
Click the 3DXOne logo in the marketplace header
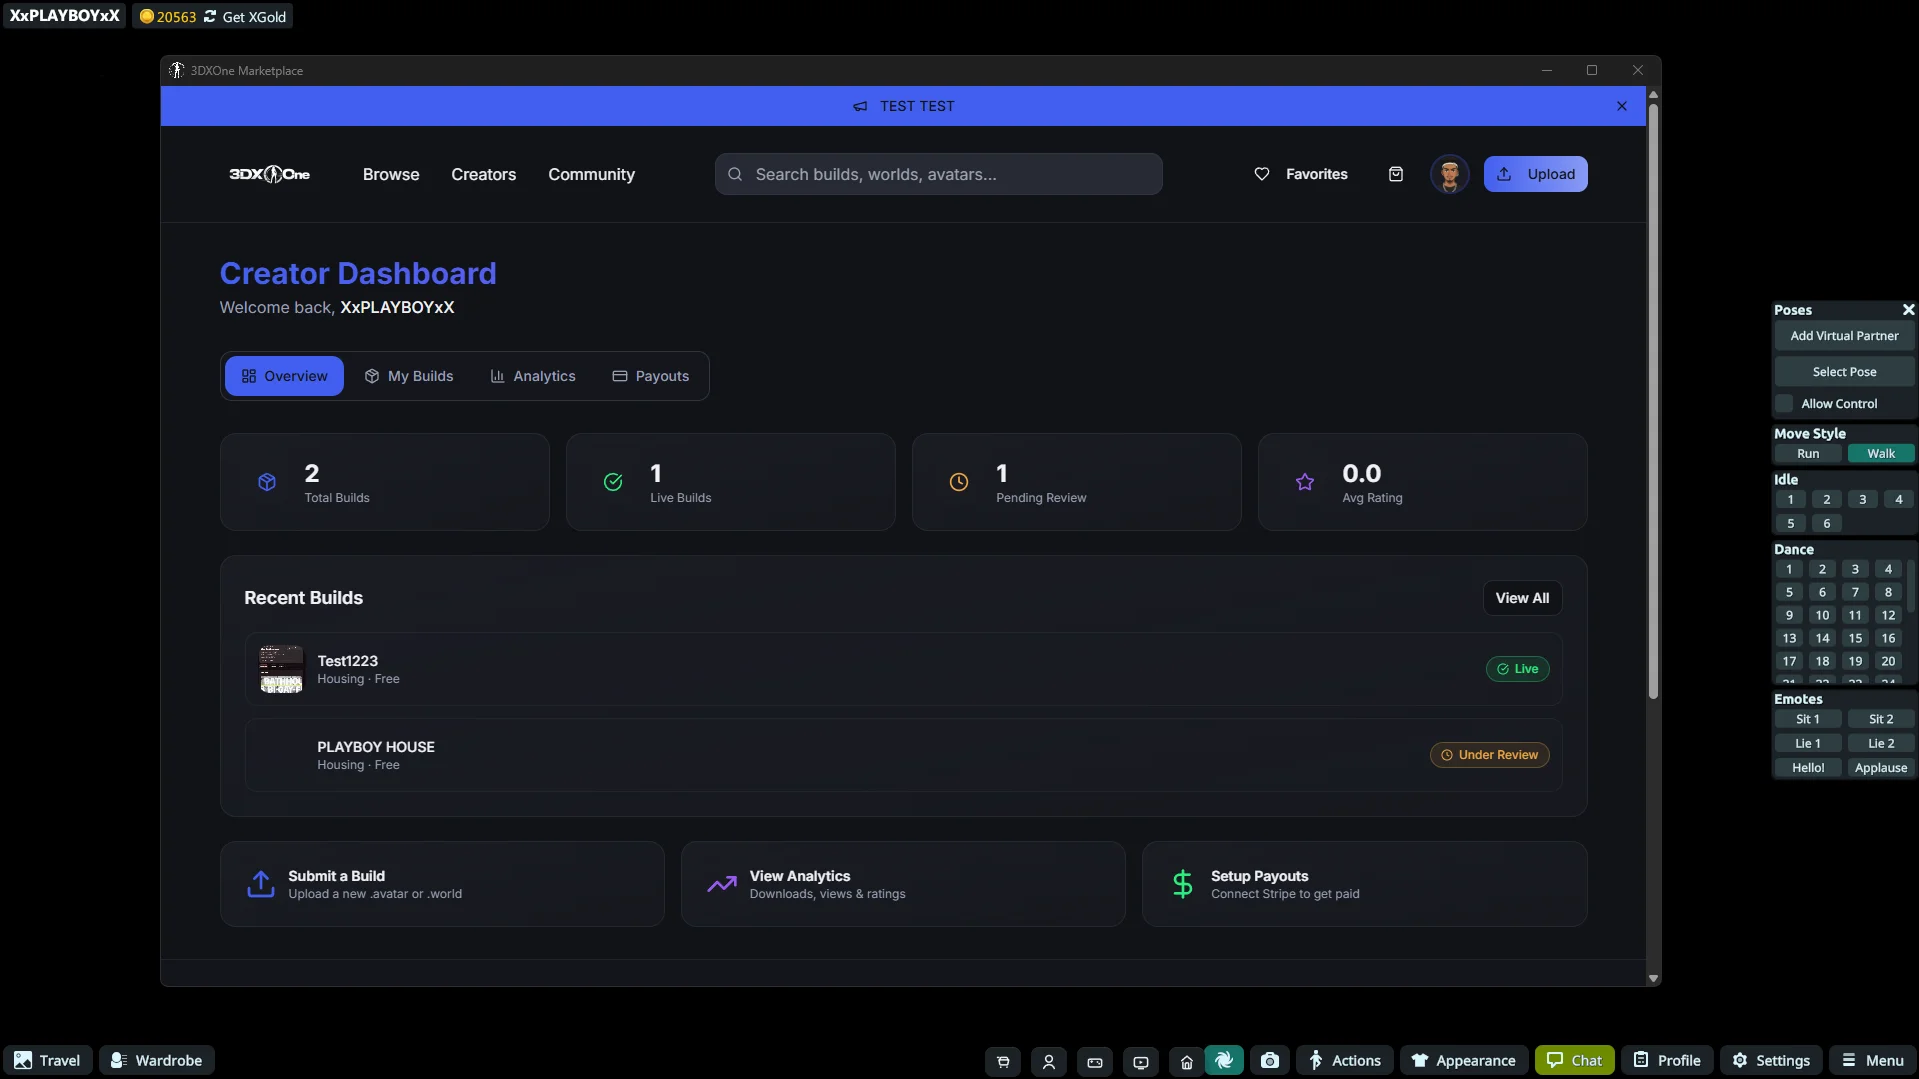click(x=270, y=174)
